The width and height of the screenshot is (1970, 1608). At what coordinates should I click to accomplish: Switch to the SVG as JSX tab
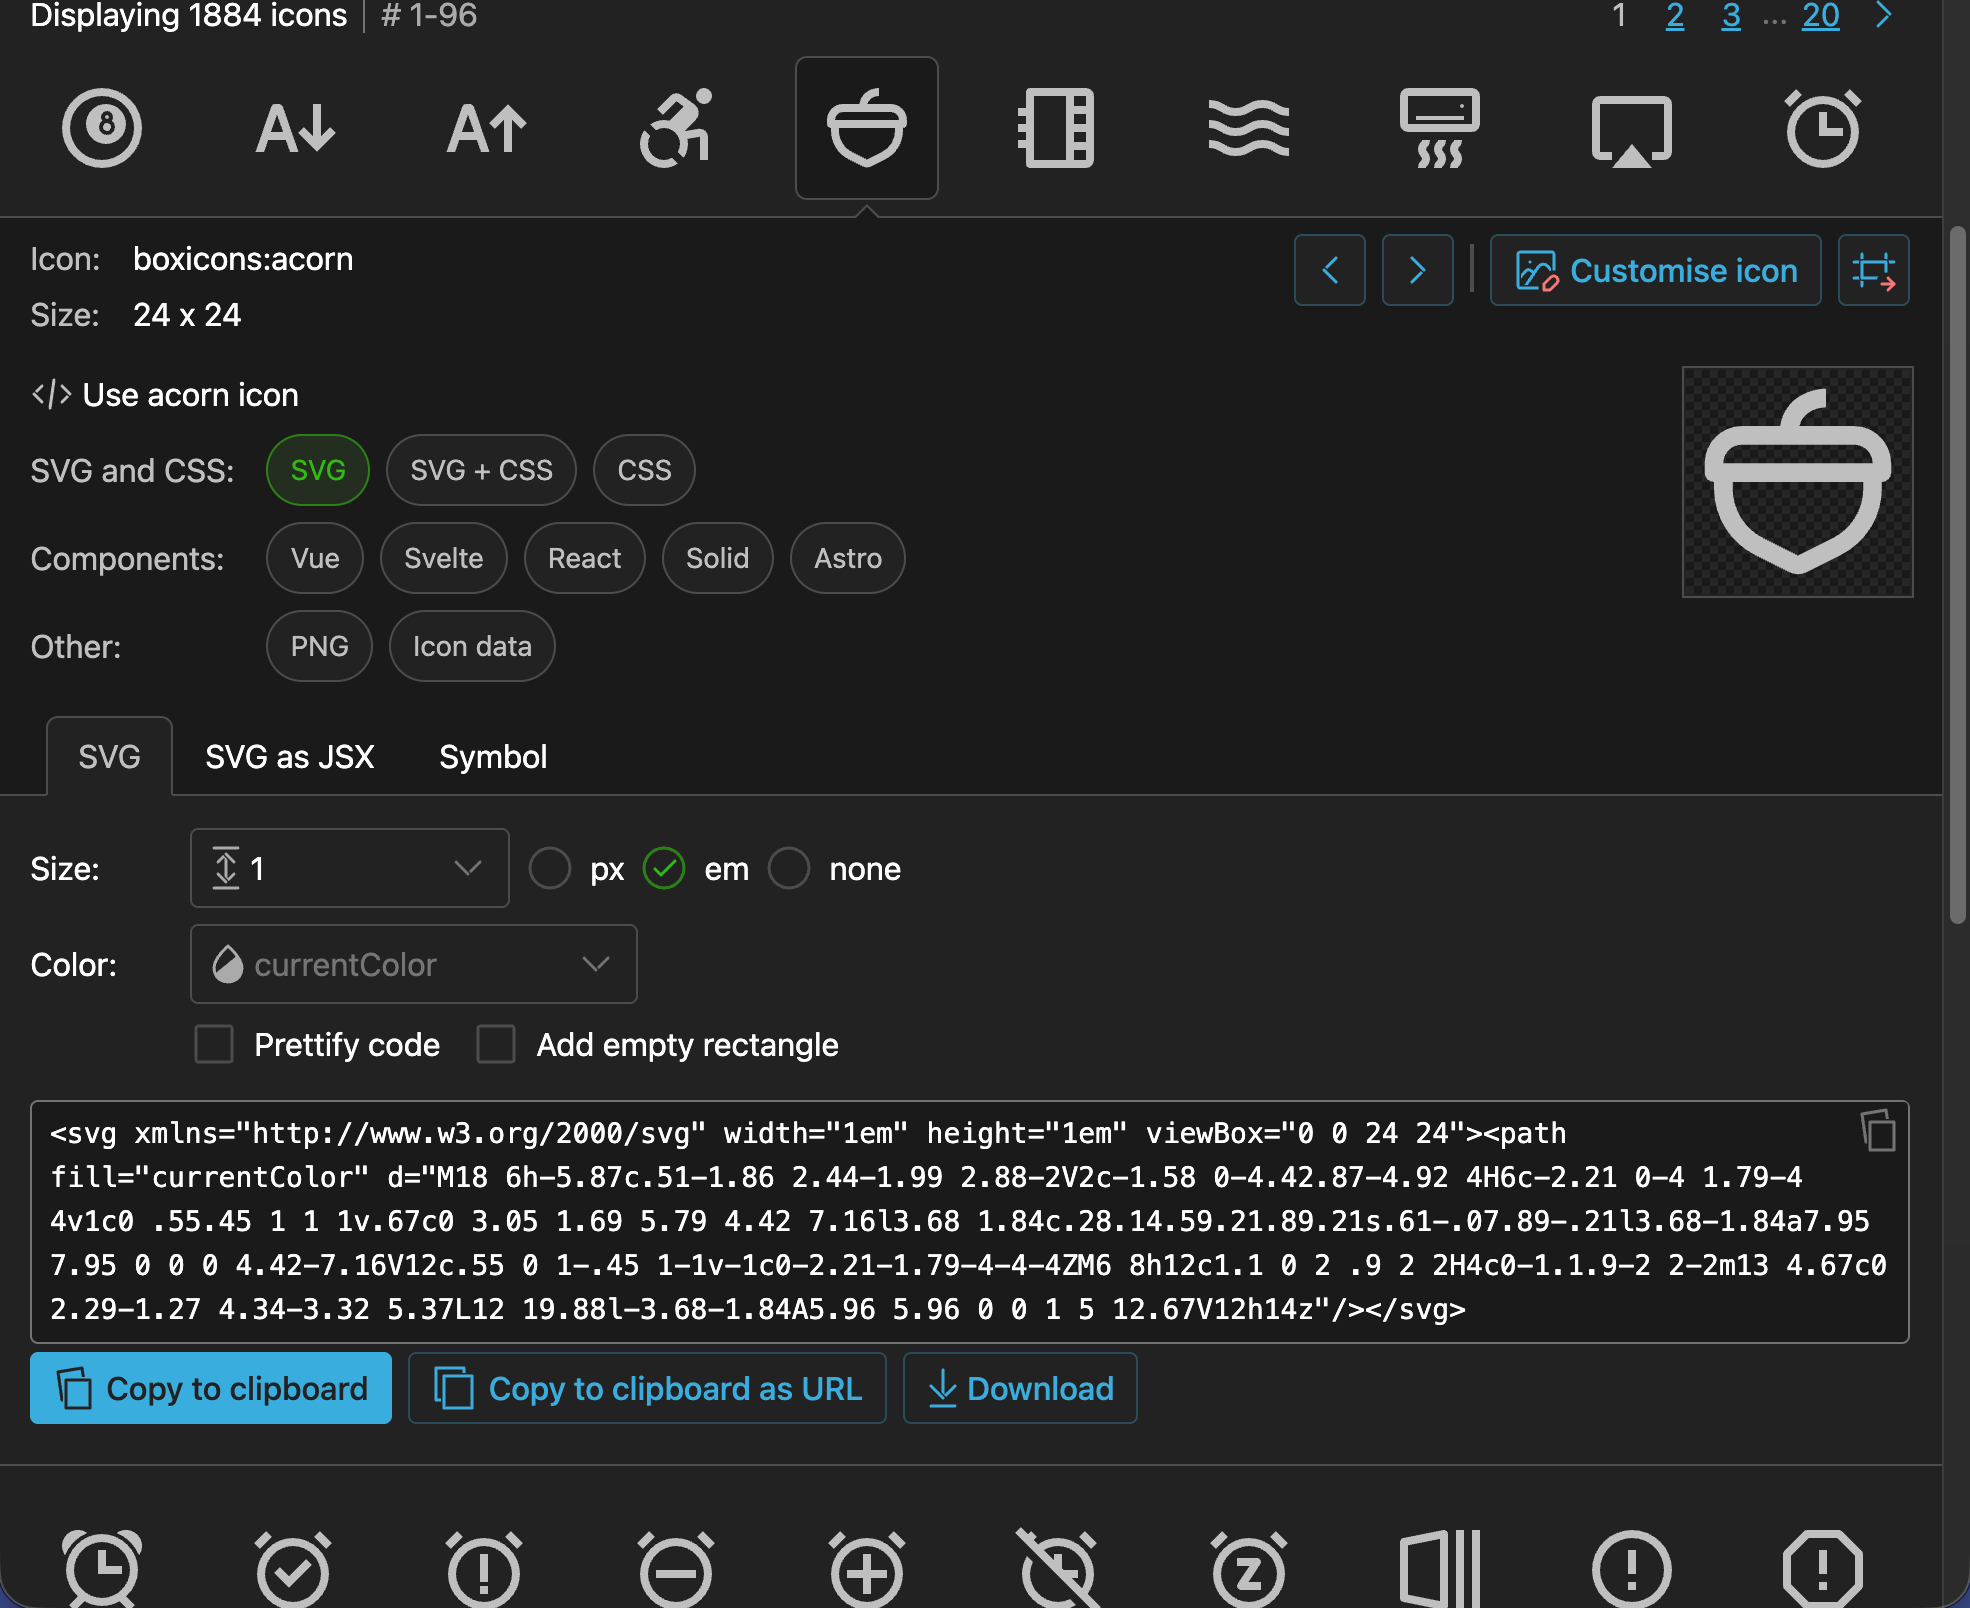[289, 757]
